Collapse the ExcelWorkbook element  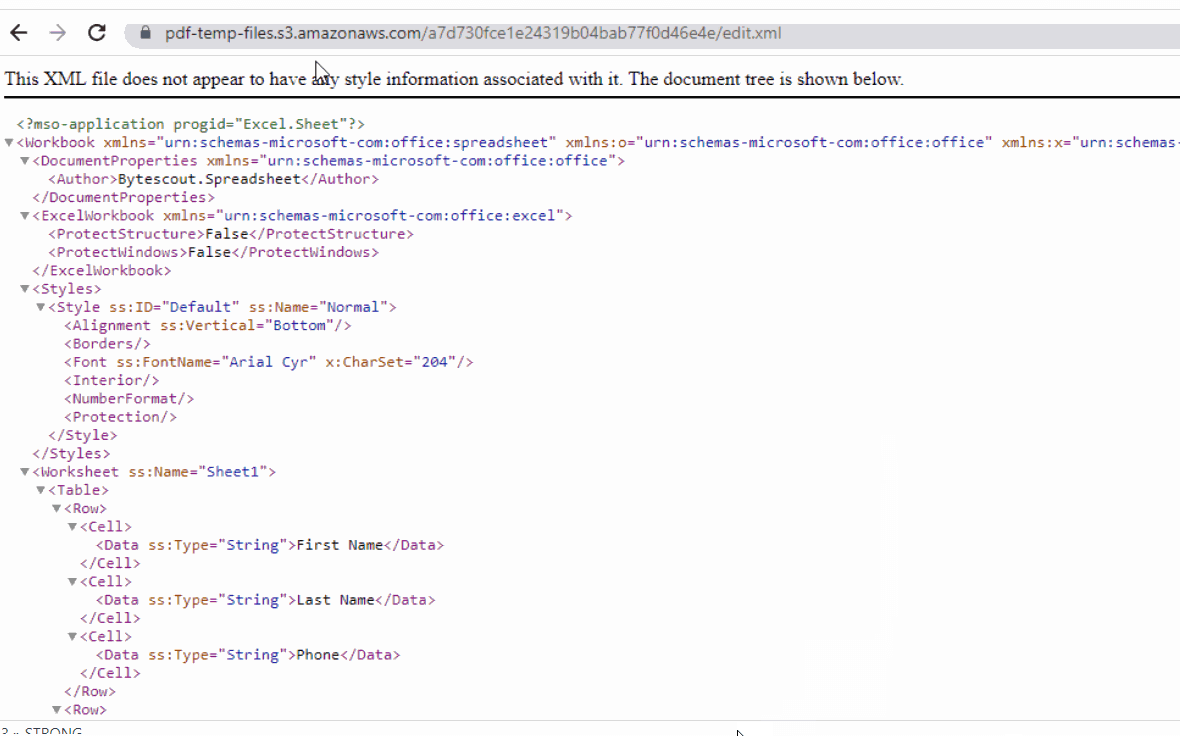pos(24,215)
